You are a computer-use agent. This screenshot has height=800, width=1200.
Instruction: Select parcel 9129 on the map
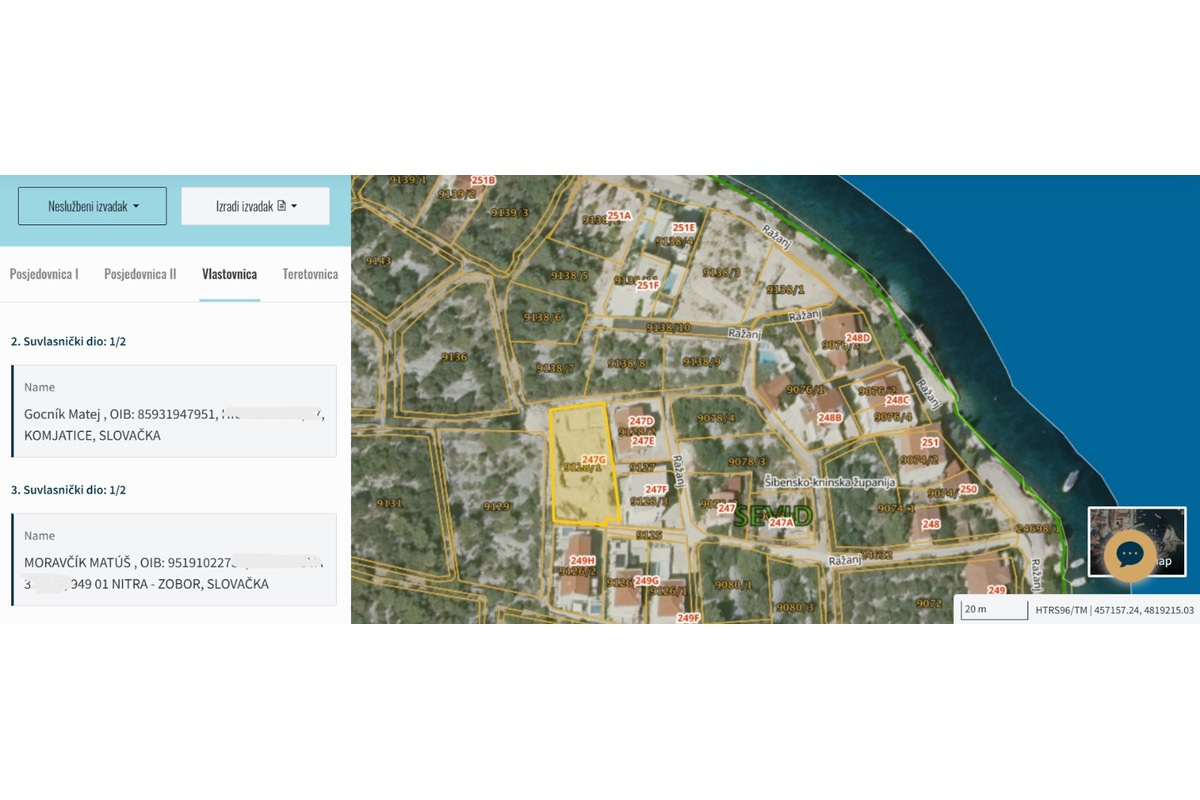click(496, 507)
